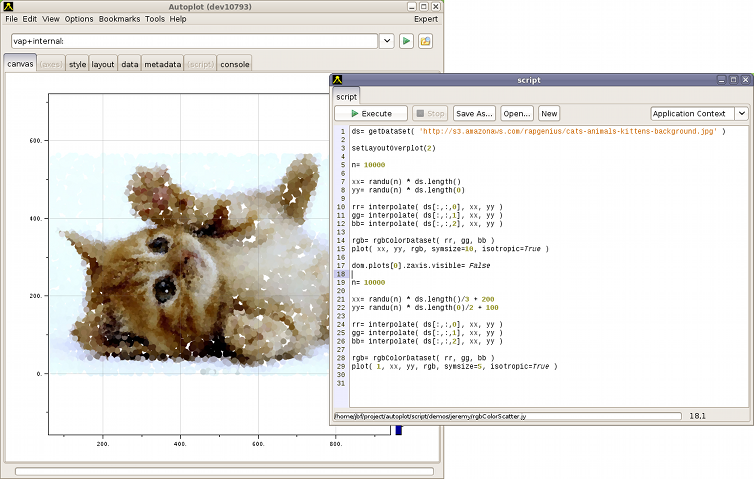Click Execute button in script window

(371, 113)
